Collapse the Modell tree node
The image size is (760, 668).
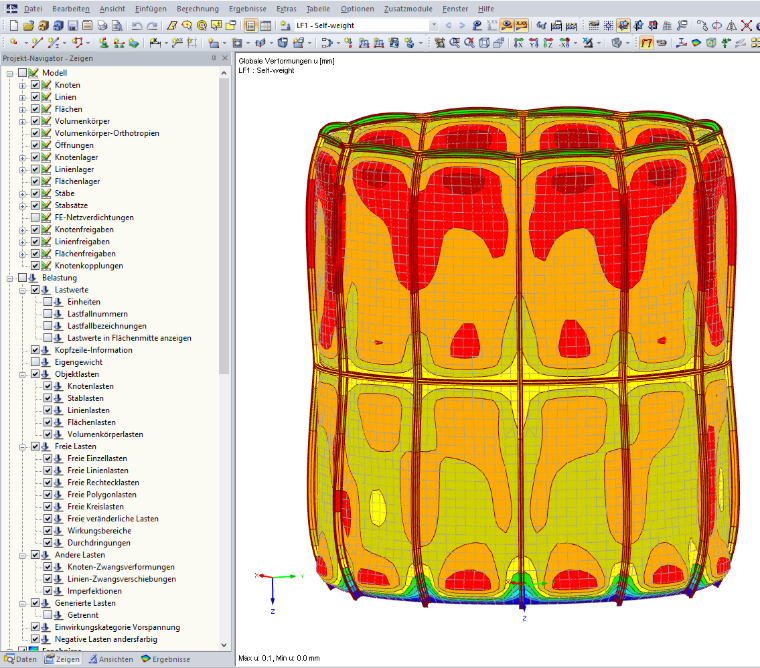click(10, 73)
